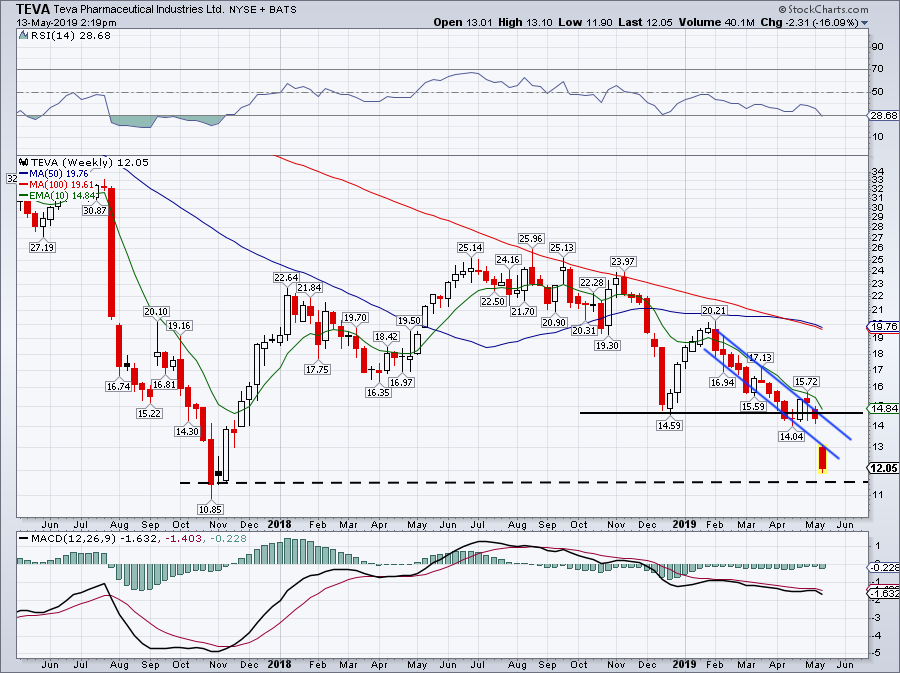Screen dimensions: 900x673
Task: Click the MA(50) 19.76 legend entry
Action: coord(53,173)
